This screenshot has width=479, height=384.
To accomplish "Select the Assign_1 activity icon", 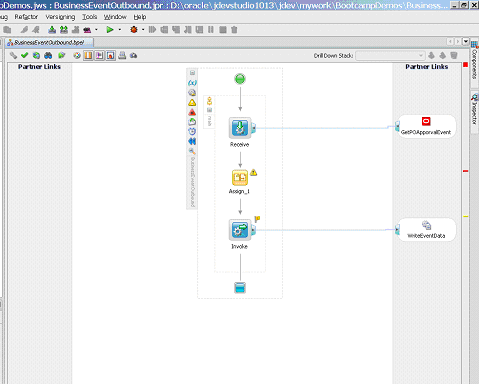I will 240,177.
